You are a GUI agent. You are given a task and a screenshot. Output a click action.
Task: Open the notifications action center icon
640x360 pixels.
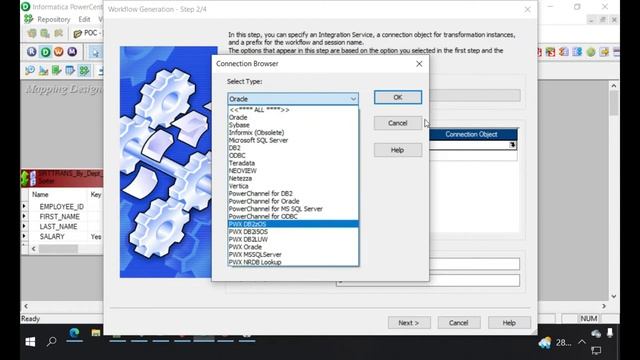[596, 350]
